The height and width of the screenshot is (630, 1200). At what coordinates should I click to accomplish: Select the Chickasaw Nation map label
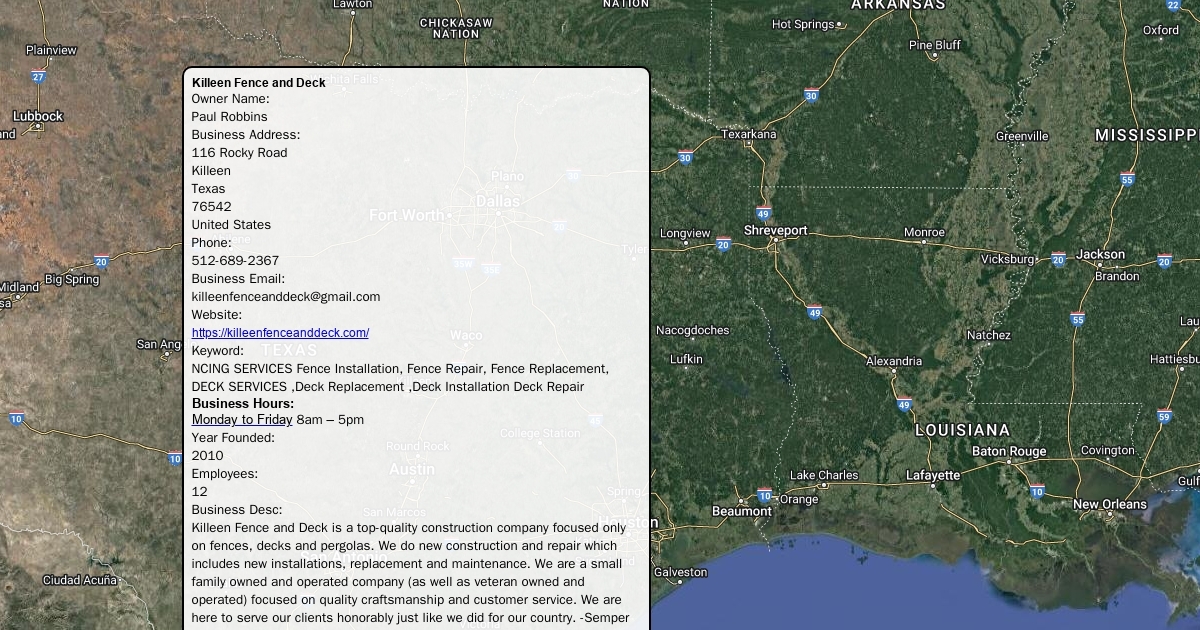(456, 28)
